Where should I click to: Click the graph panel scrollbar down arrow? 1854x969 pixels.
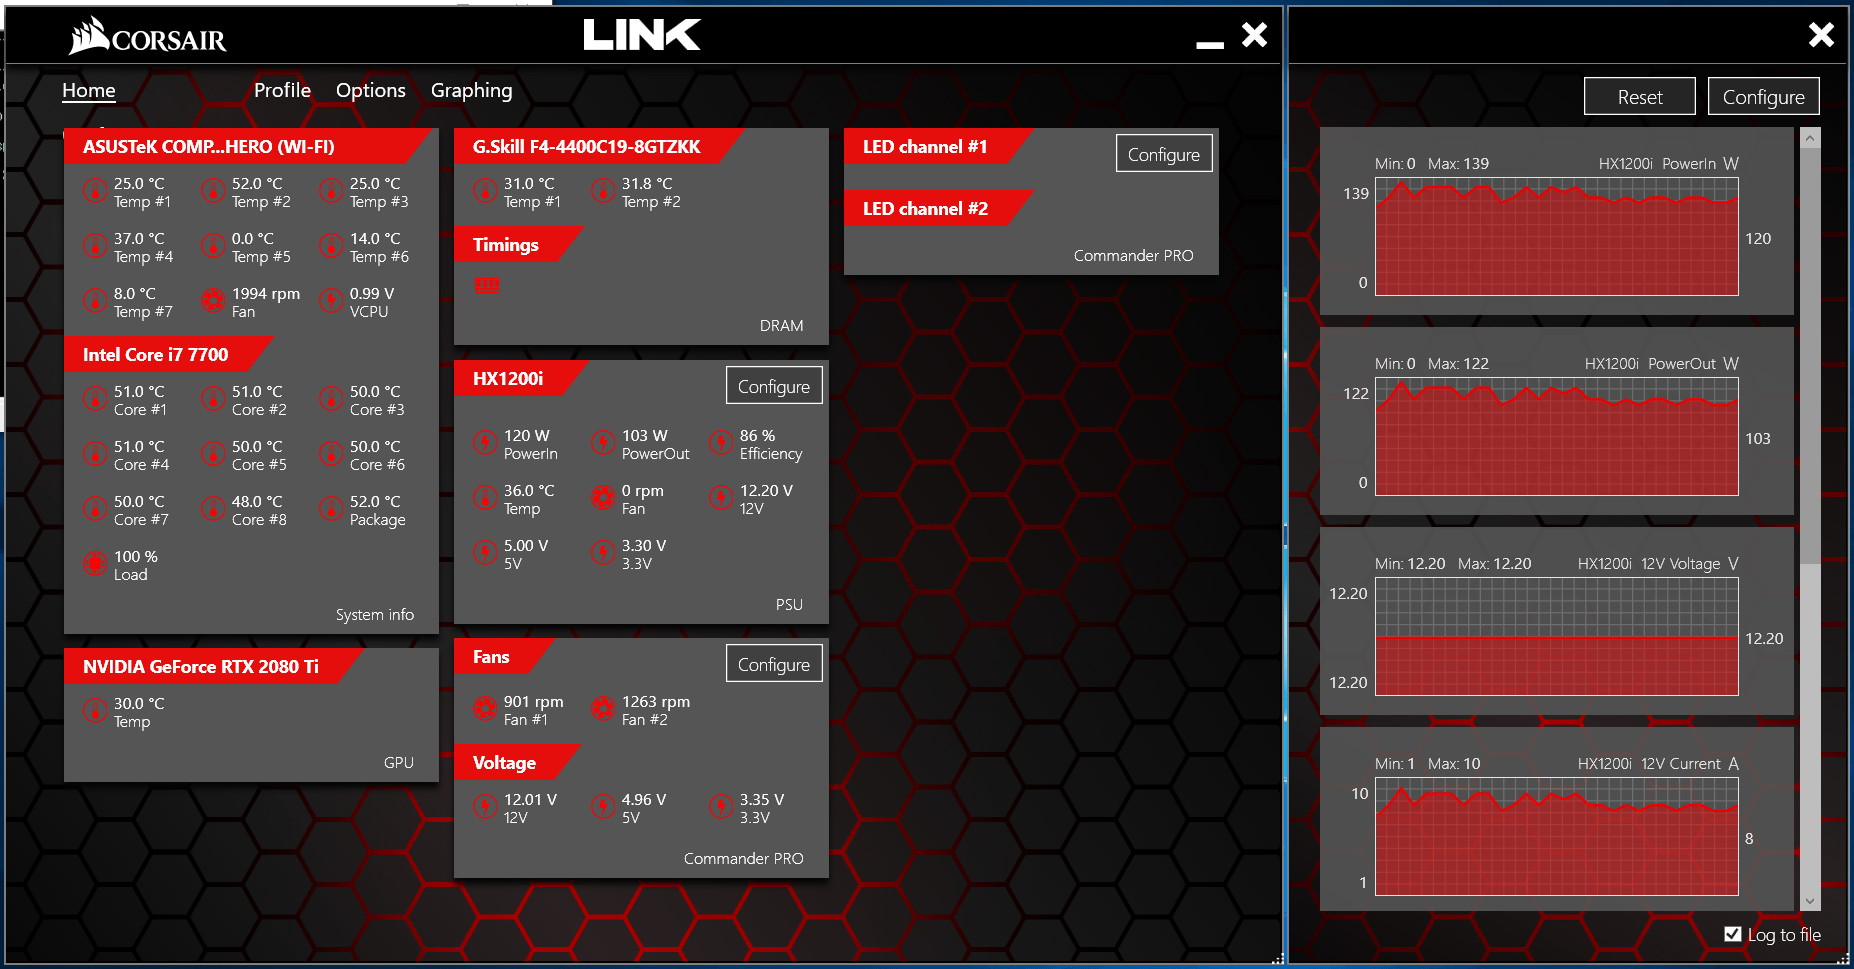1810,901
